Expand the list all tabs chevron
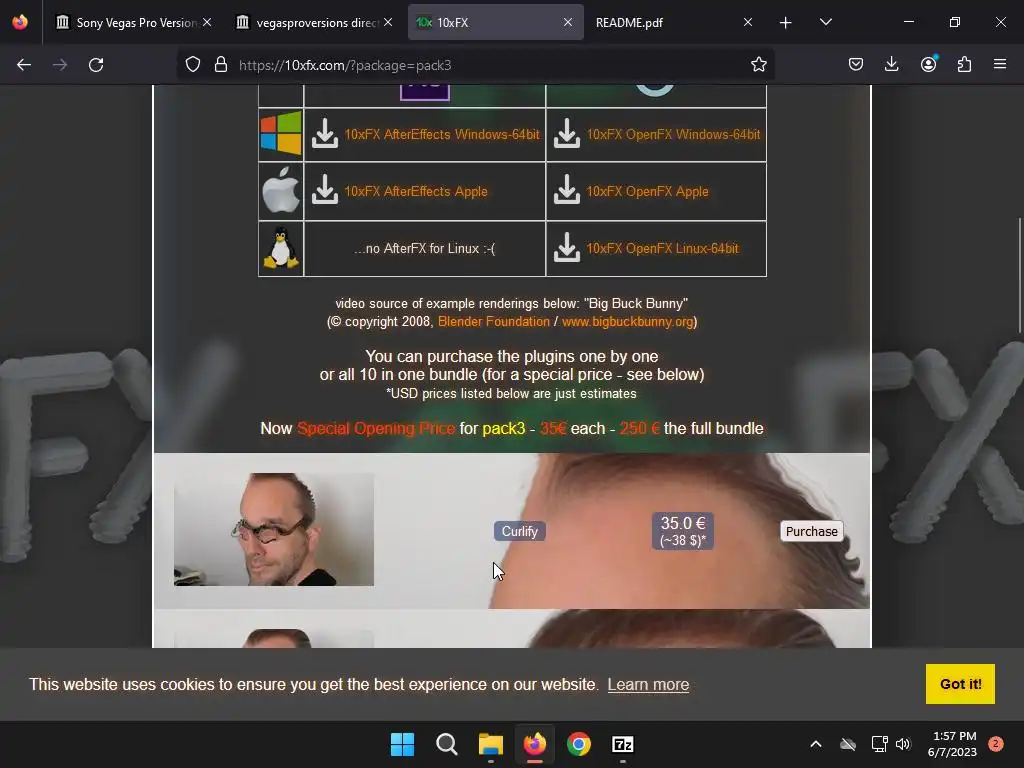 tap(825, 22)
